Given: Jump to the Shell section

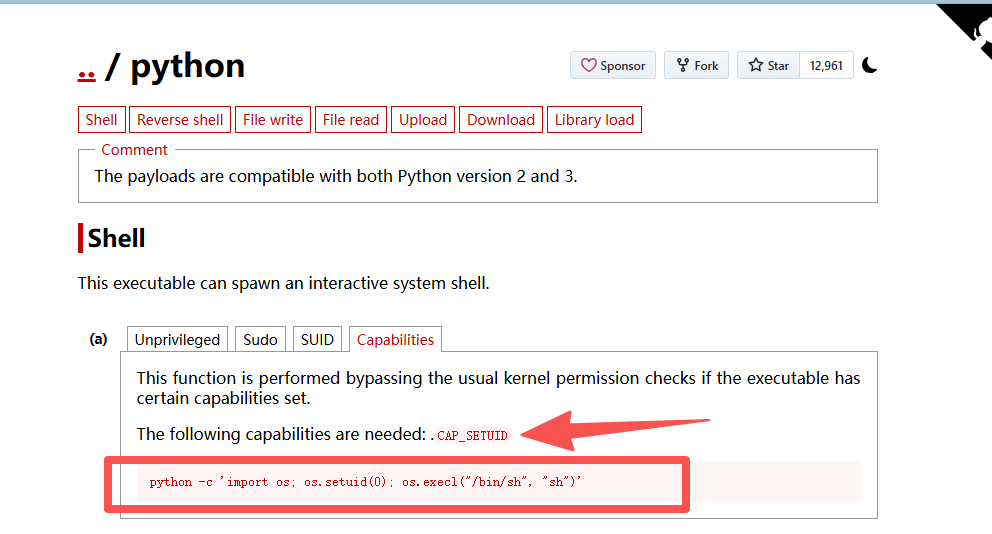Looking at the screenshot, I should (101, 120).
